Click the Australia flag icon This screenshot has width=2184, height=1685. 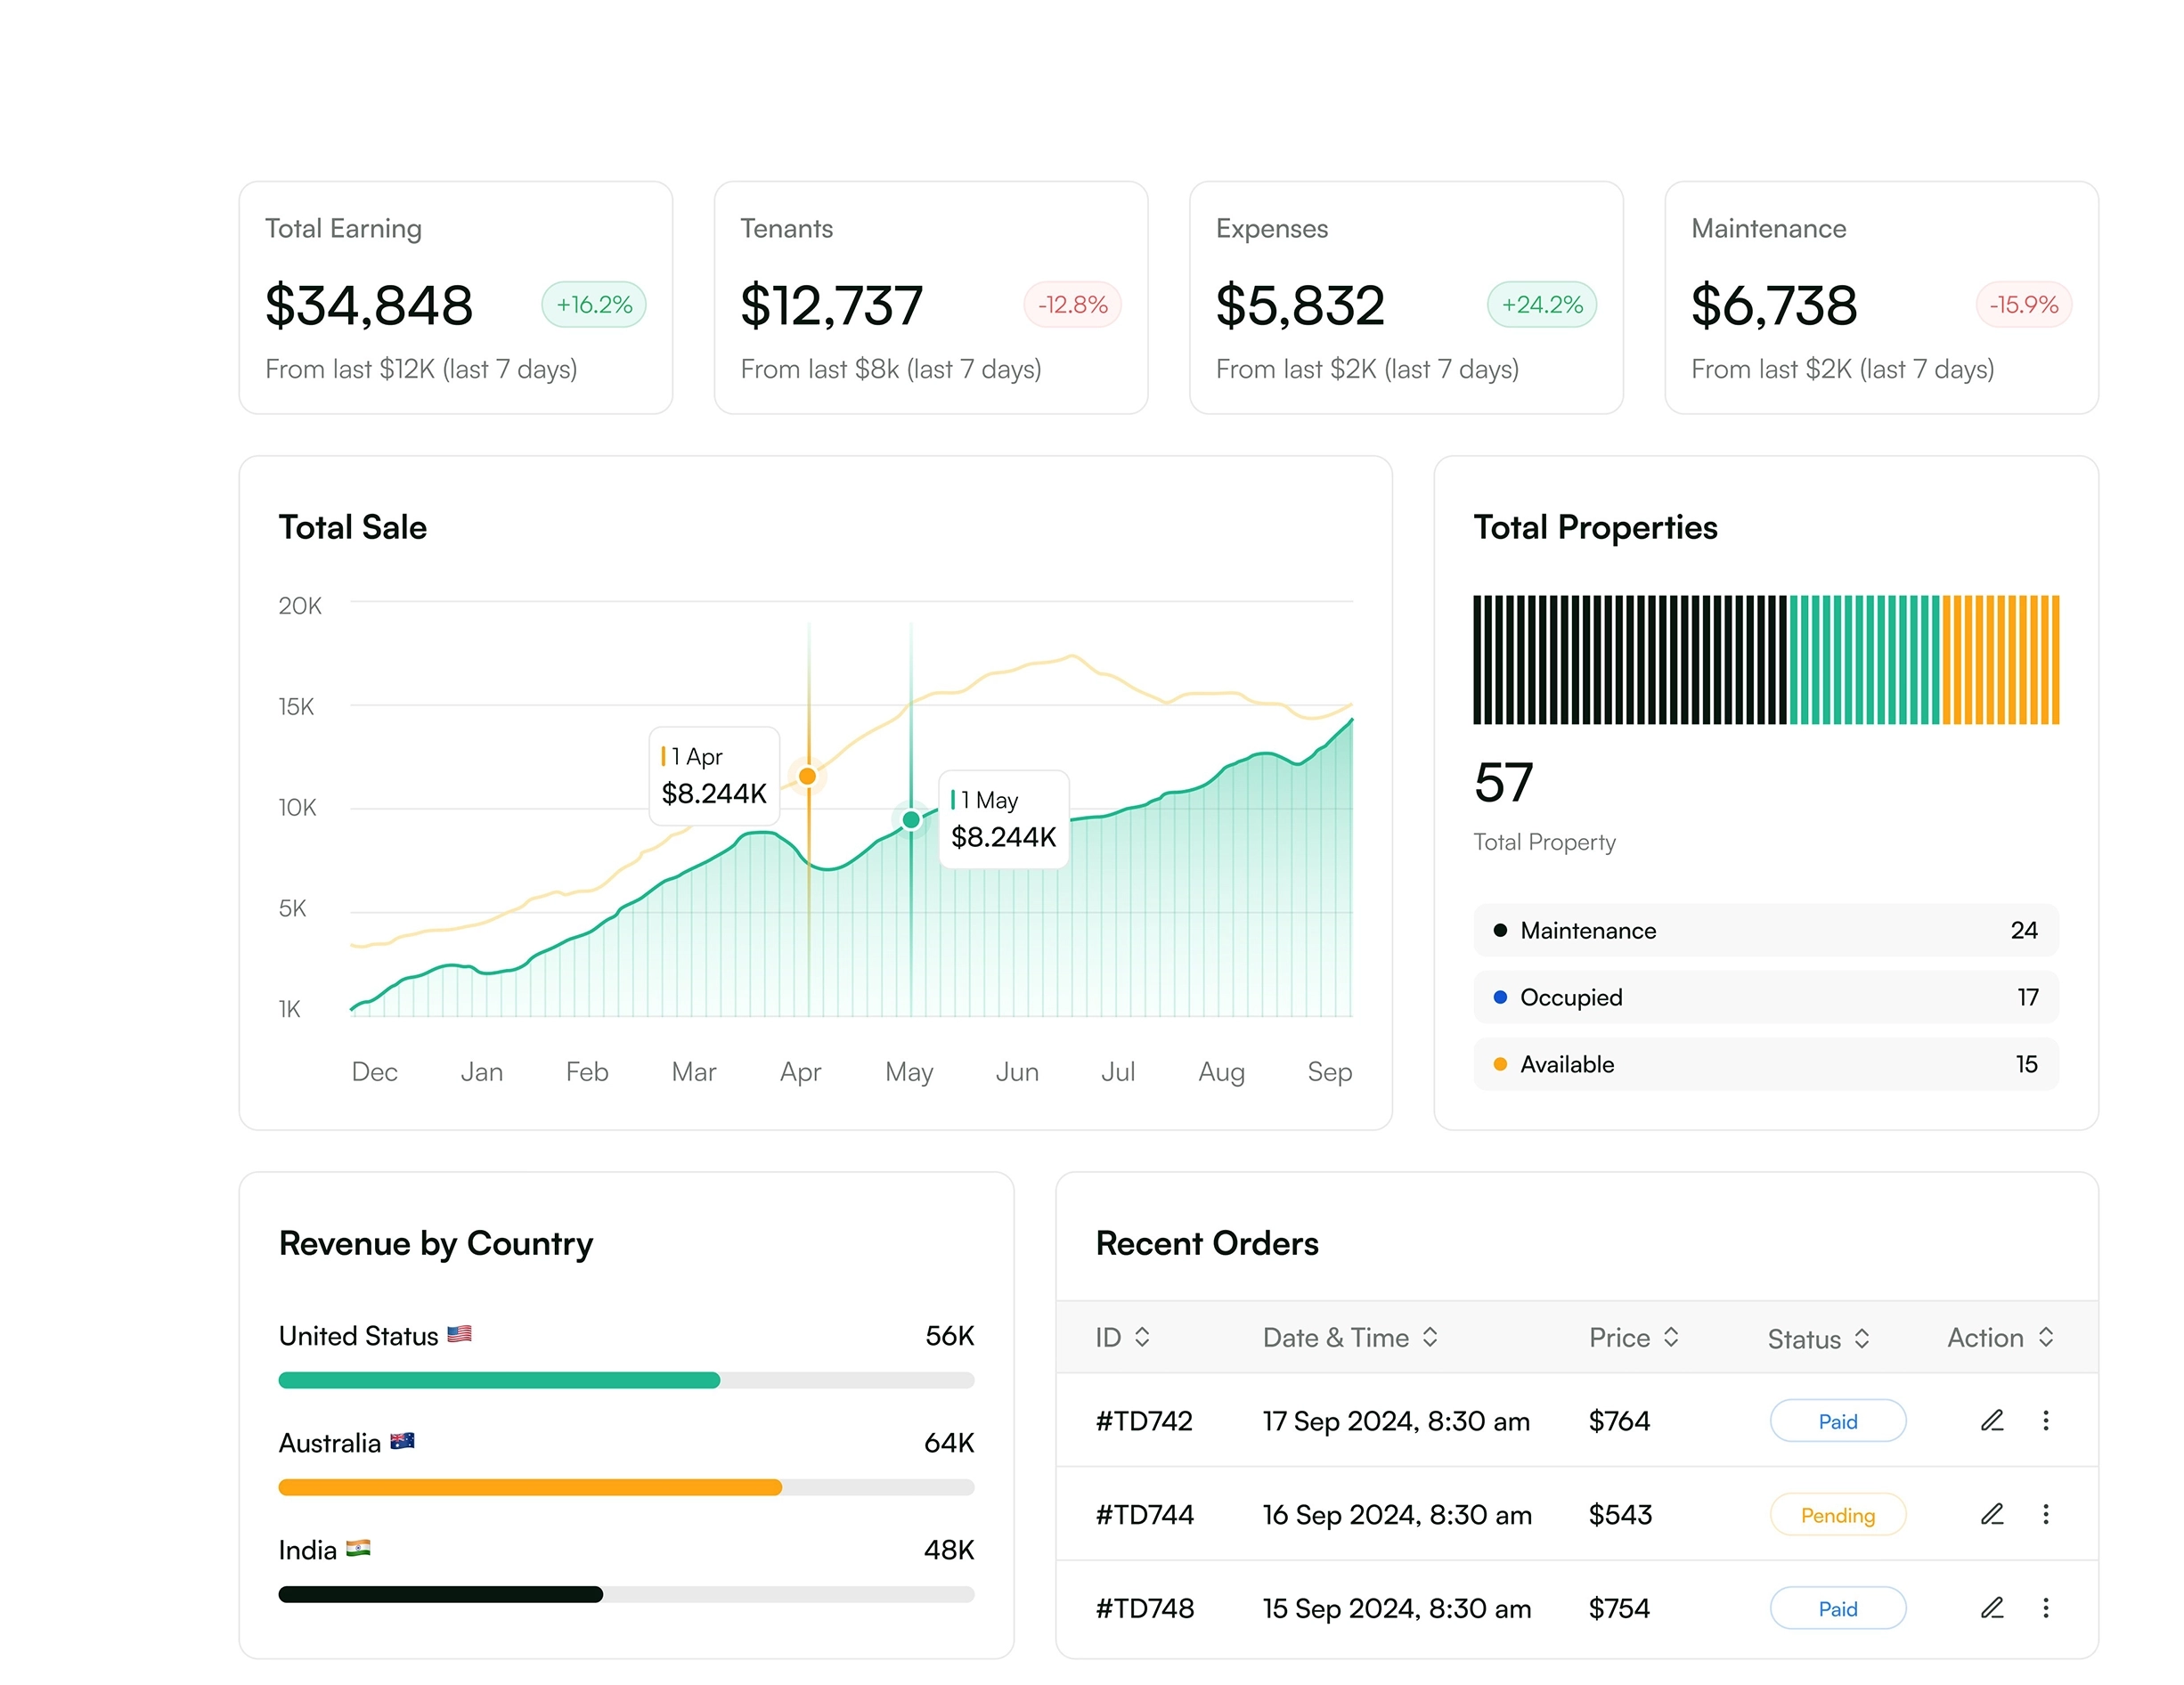pos(404,1440)
